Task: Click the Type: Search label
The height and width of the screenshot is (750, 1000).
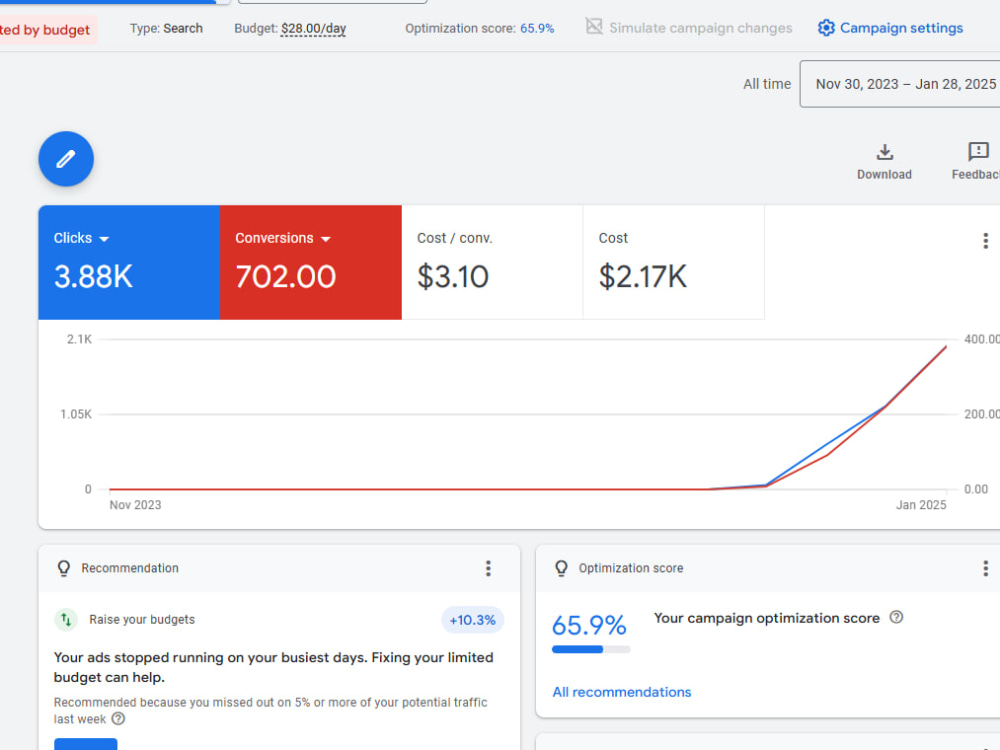Action: (x=166, y=29)
